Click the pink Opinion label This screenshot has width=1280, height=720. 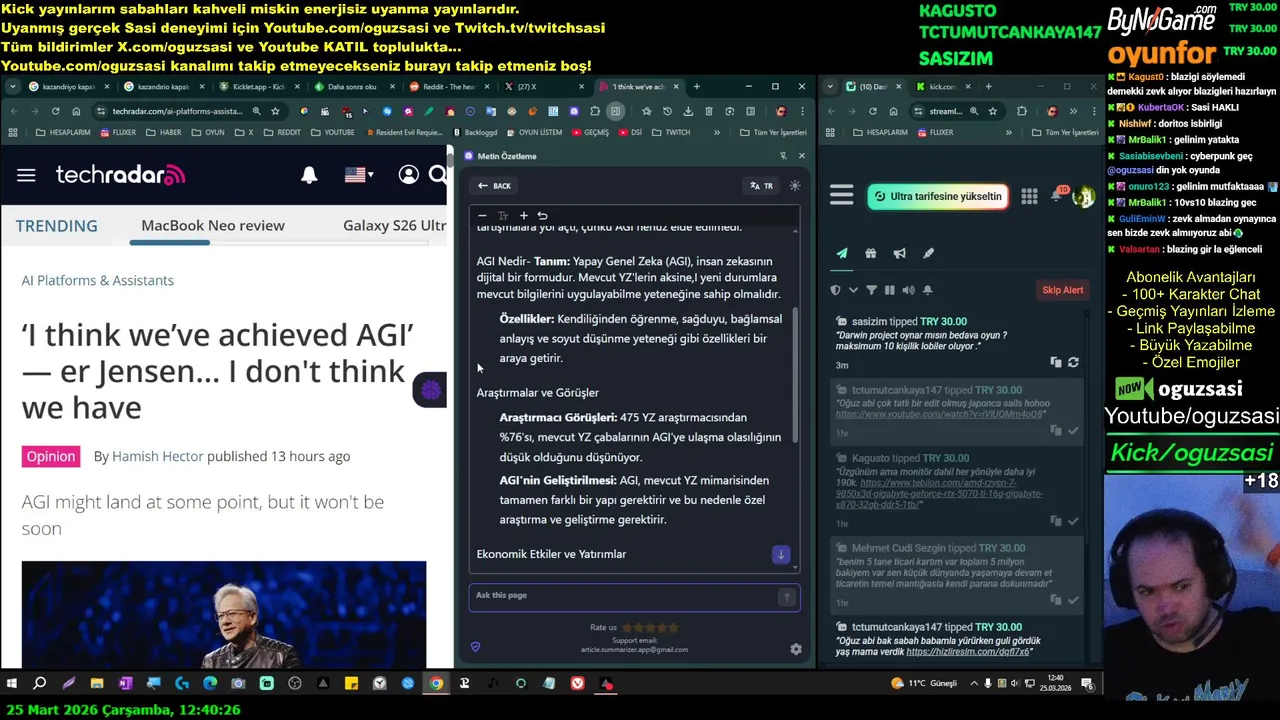tap(50, 456)
